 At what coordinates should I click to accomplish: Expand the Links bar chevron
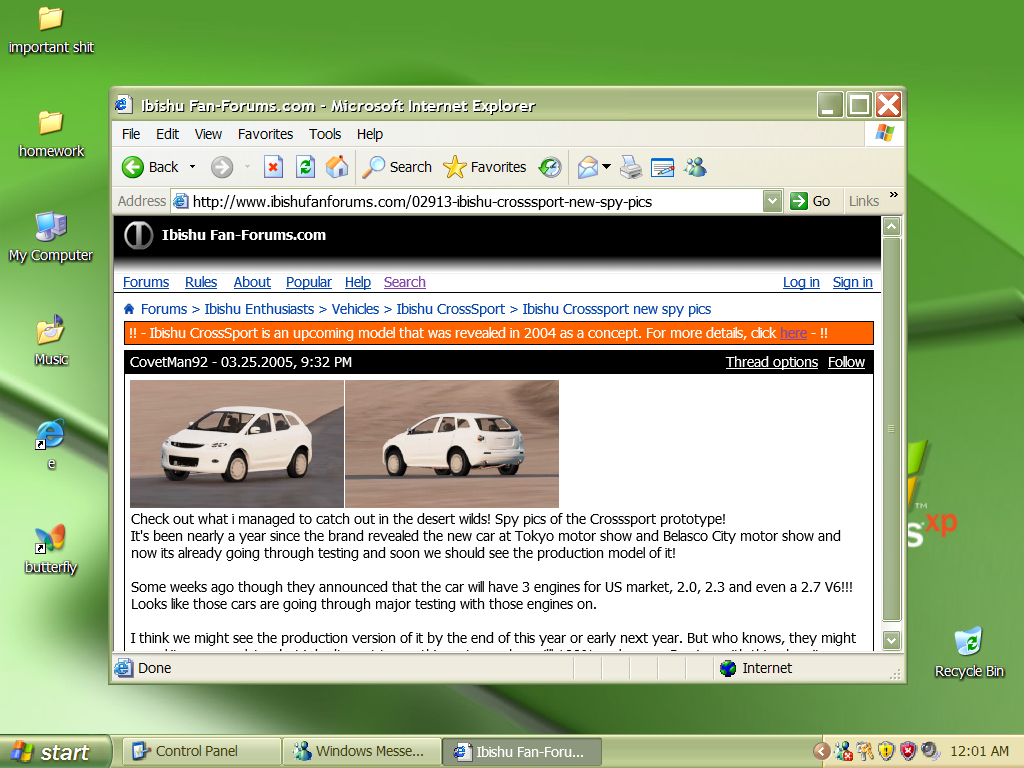click(893, 195)
